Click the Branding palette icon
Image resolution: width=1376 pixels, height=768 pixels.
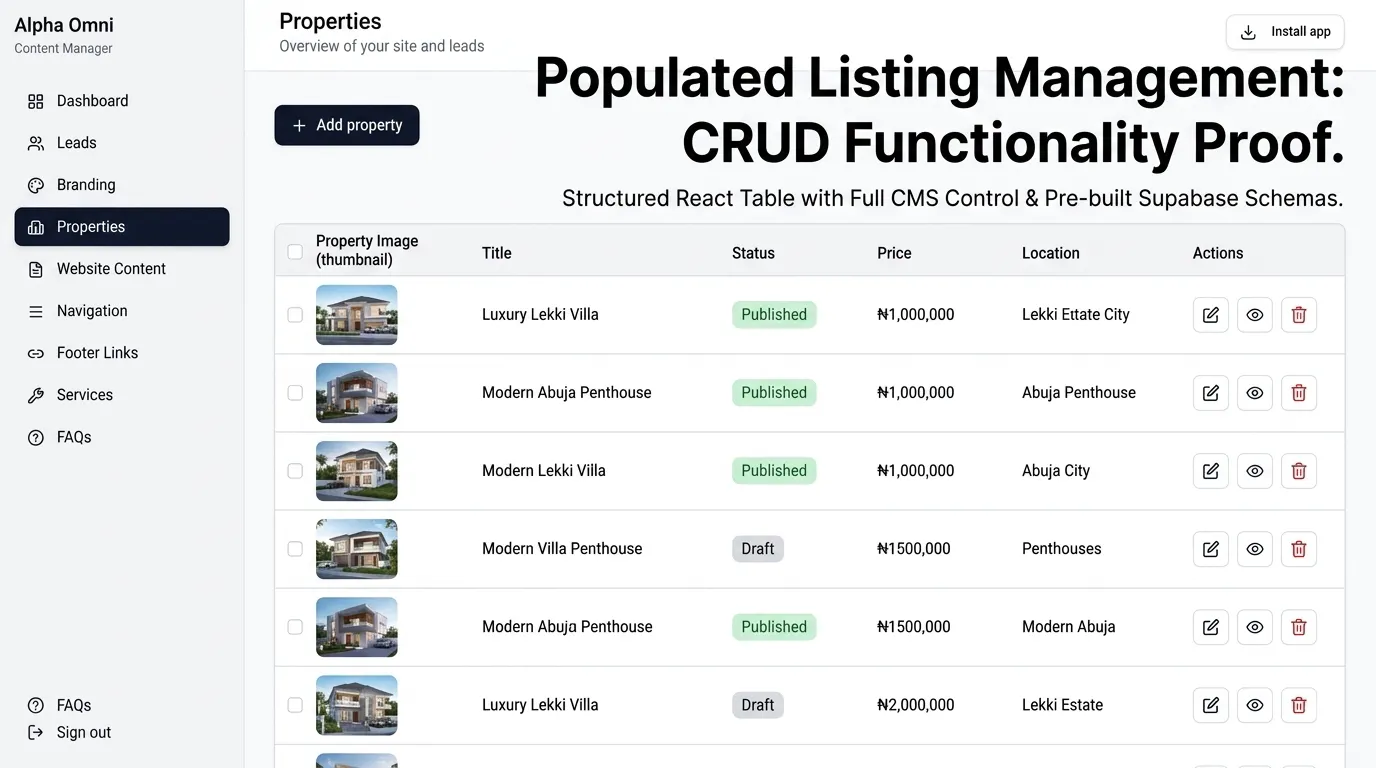click(x=36, y=185)
